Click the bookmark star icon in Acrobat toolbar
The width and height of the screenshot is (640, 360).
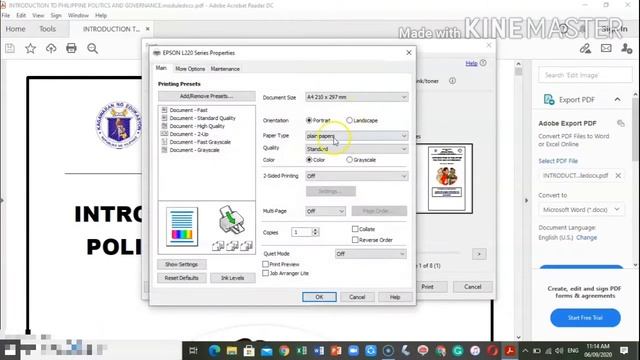30,49
